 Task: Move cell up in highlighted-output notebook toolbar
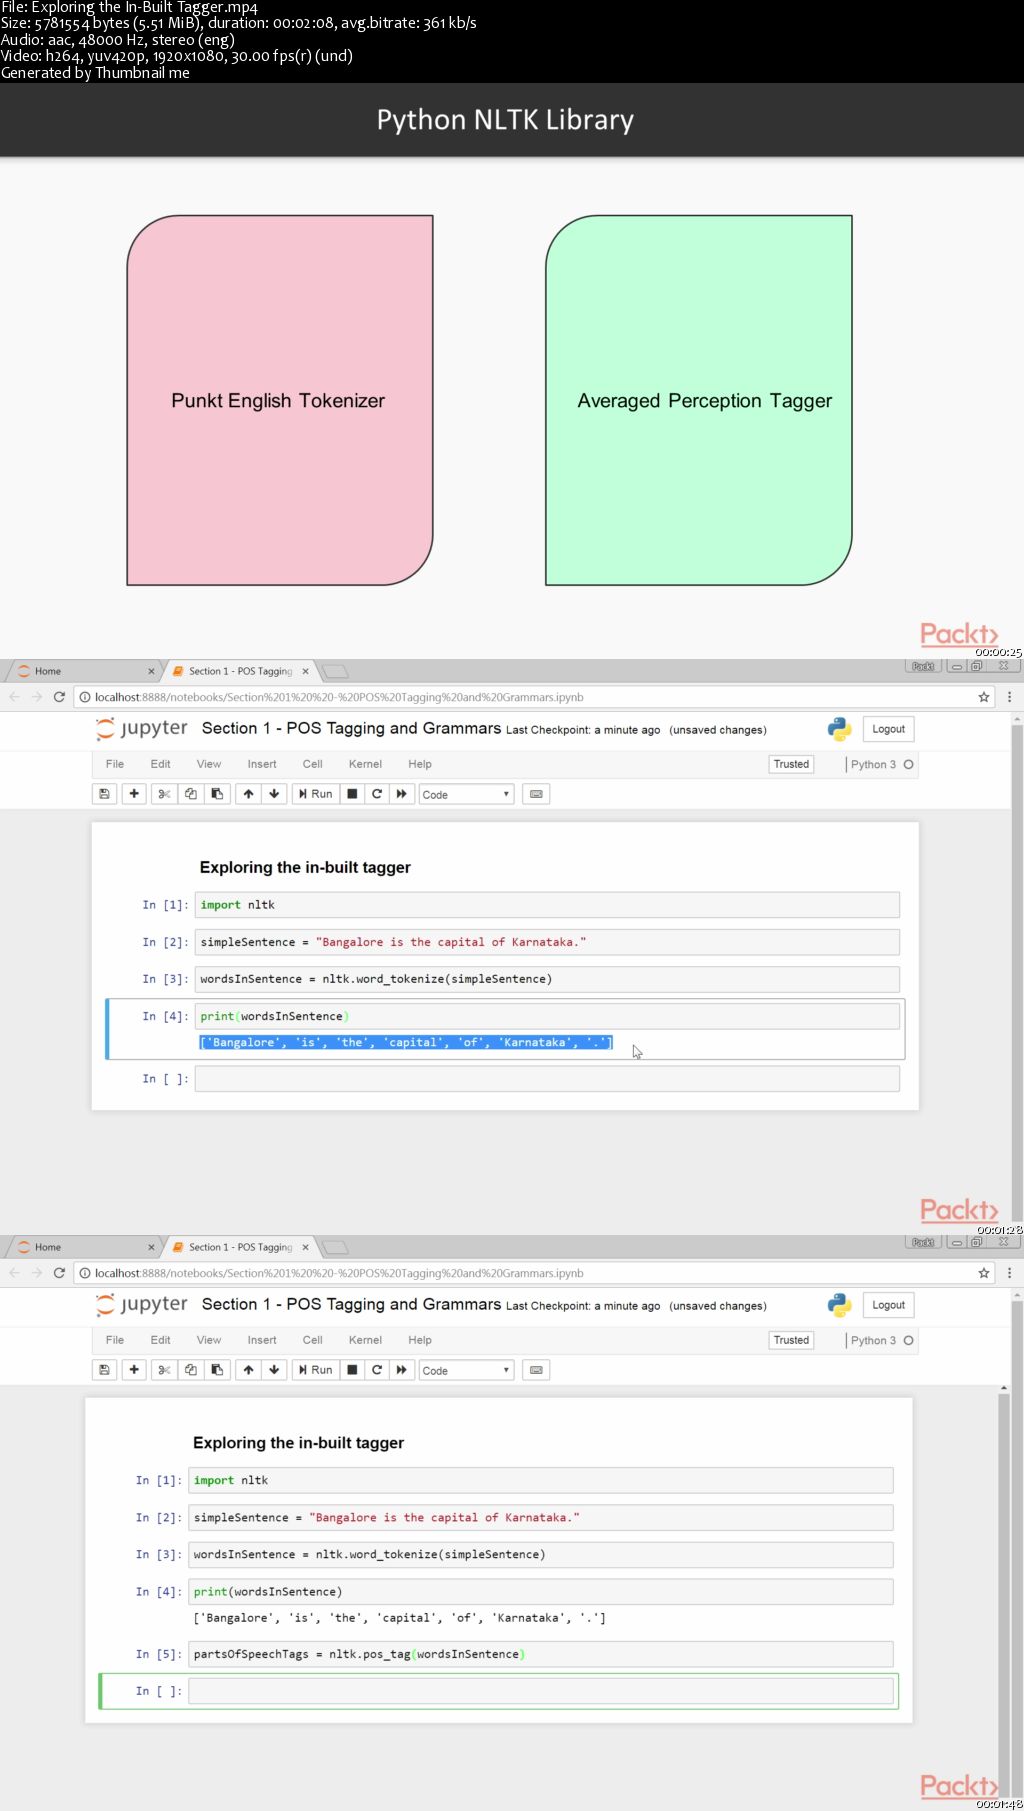point(248,794)
